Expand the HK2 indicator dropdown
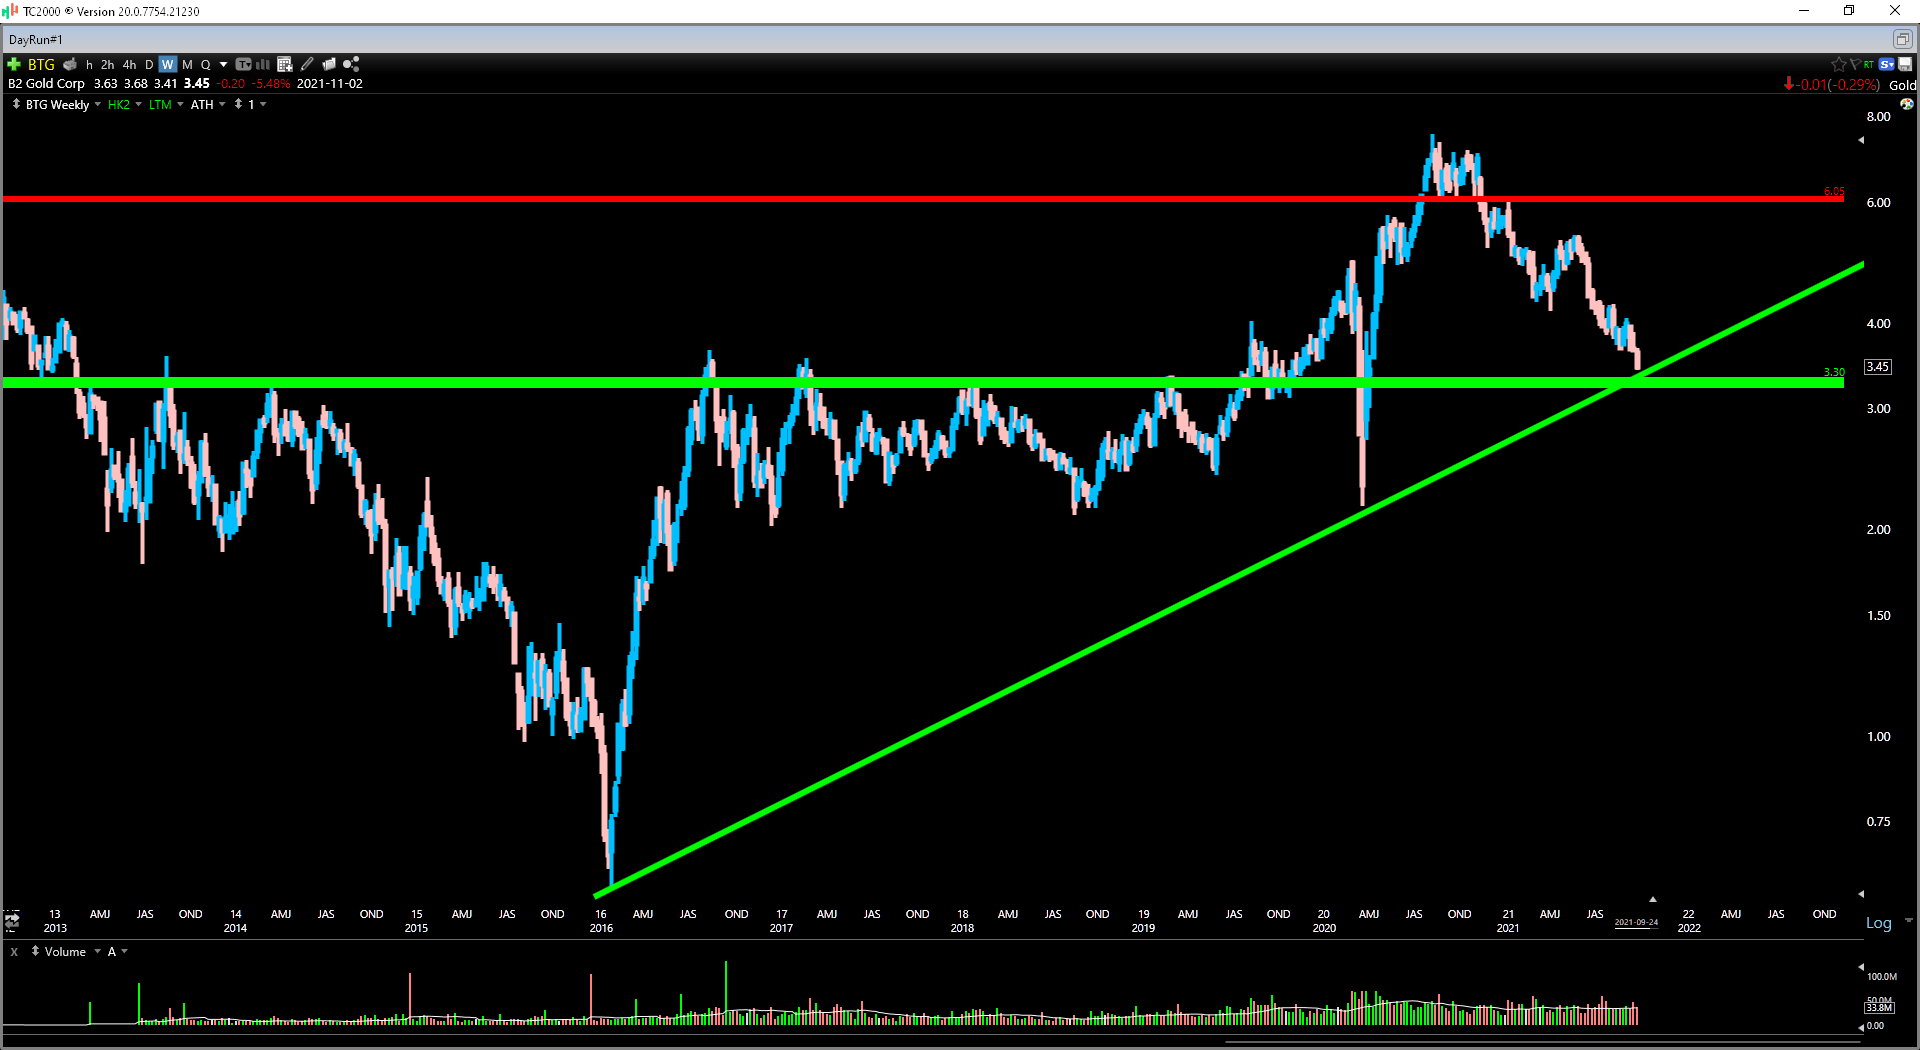 pos(138,104)
